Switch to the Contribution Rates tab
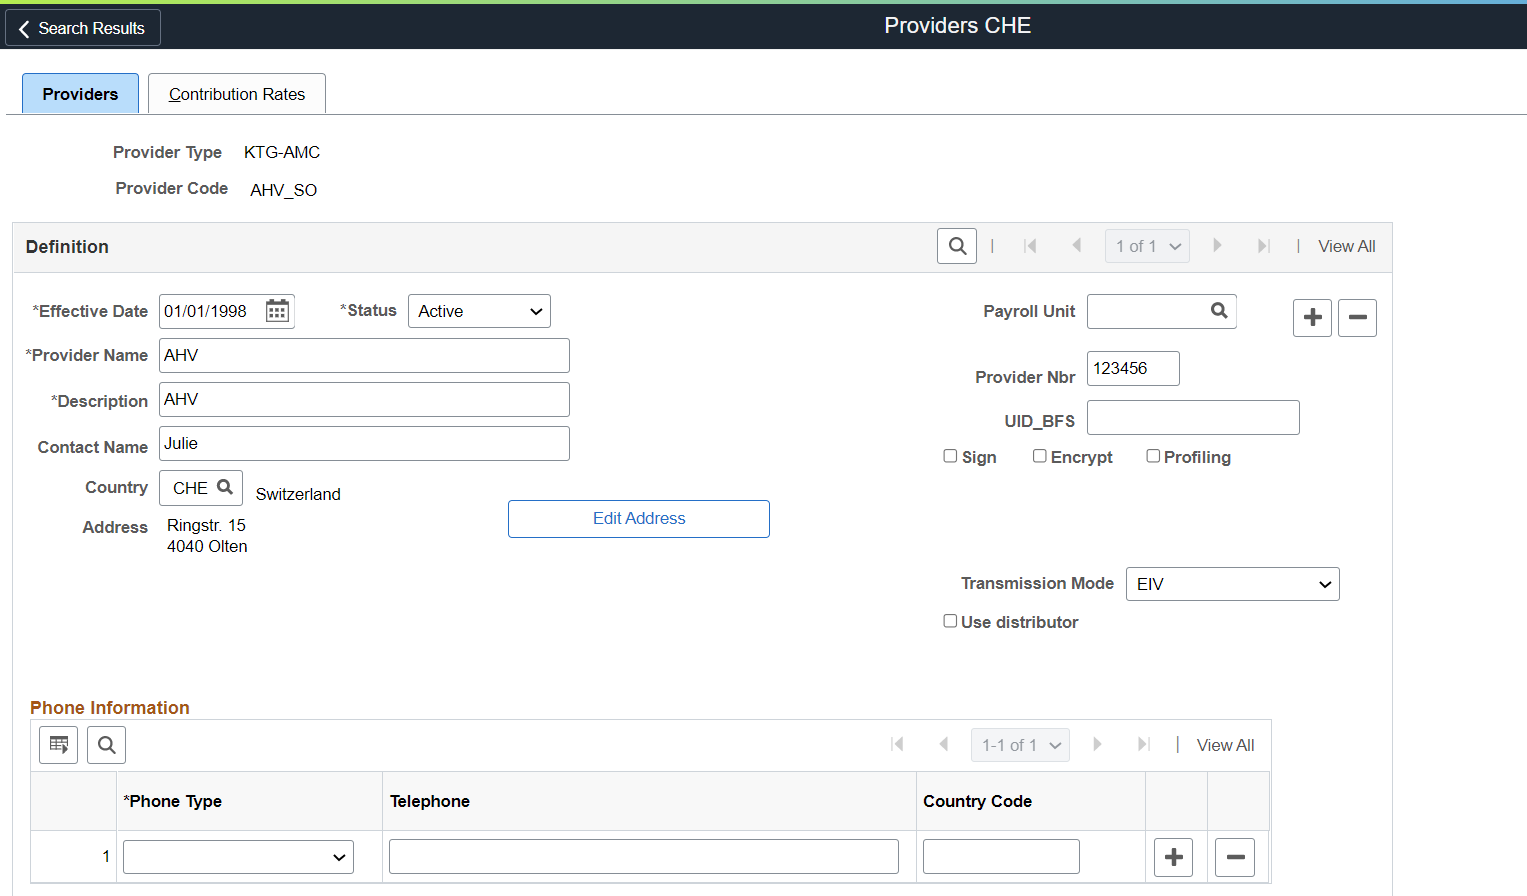The height and width of the screenshot is (896, 1527). point(237,94)
